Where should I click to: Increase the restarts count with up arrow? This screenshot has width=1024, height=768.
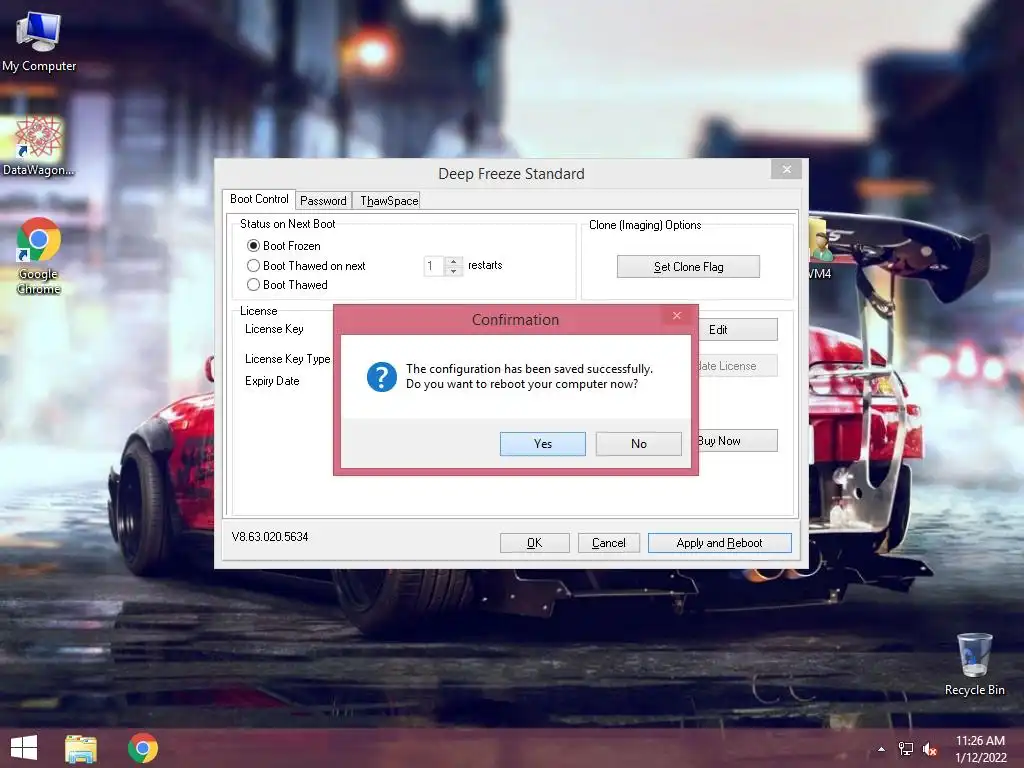(x=453, y=261)
